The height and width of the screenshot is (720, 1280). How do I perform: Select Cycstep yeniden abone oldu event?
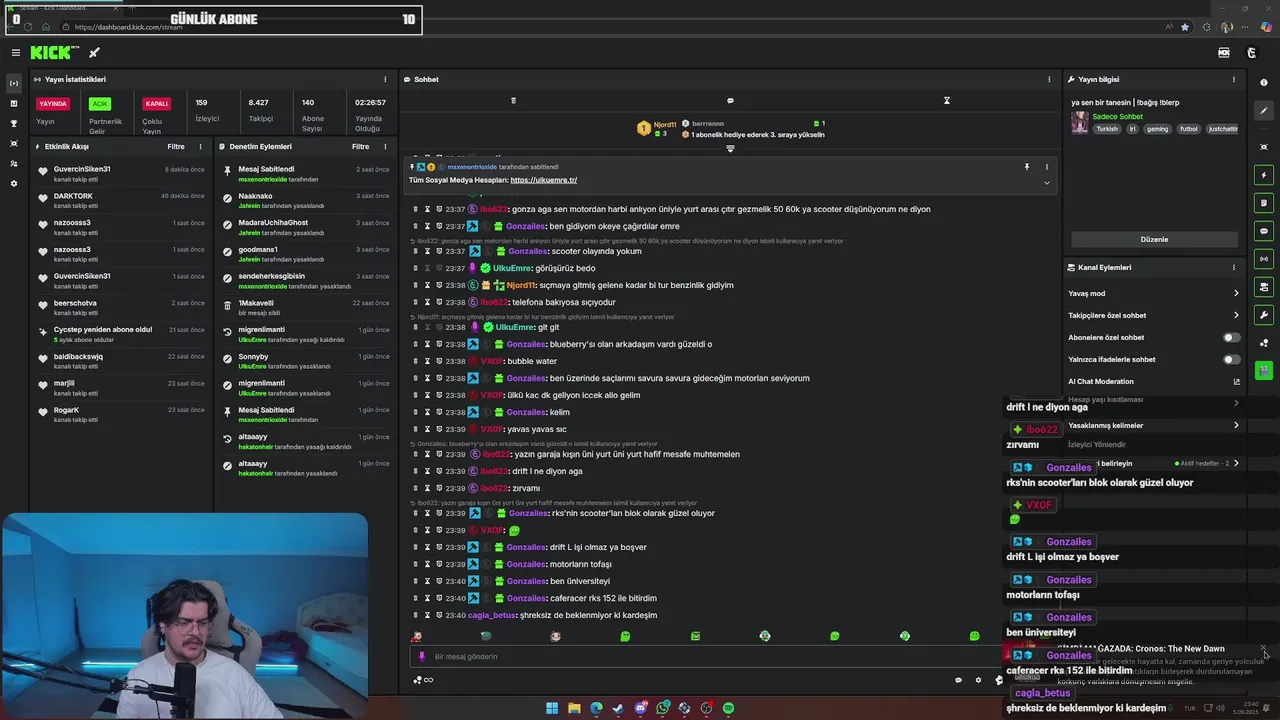(x=122, y=334)
